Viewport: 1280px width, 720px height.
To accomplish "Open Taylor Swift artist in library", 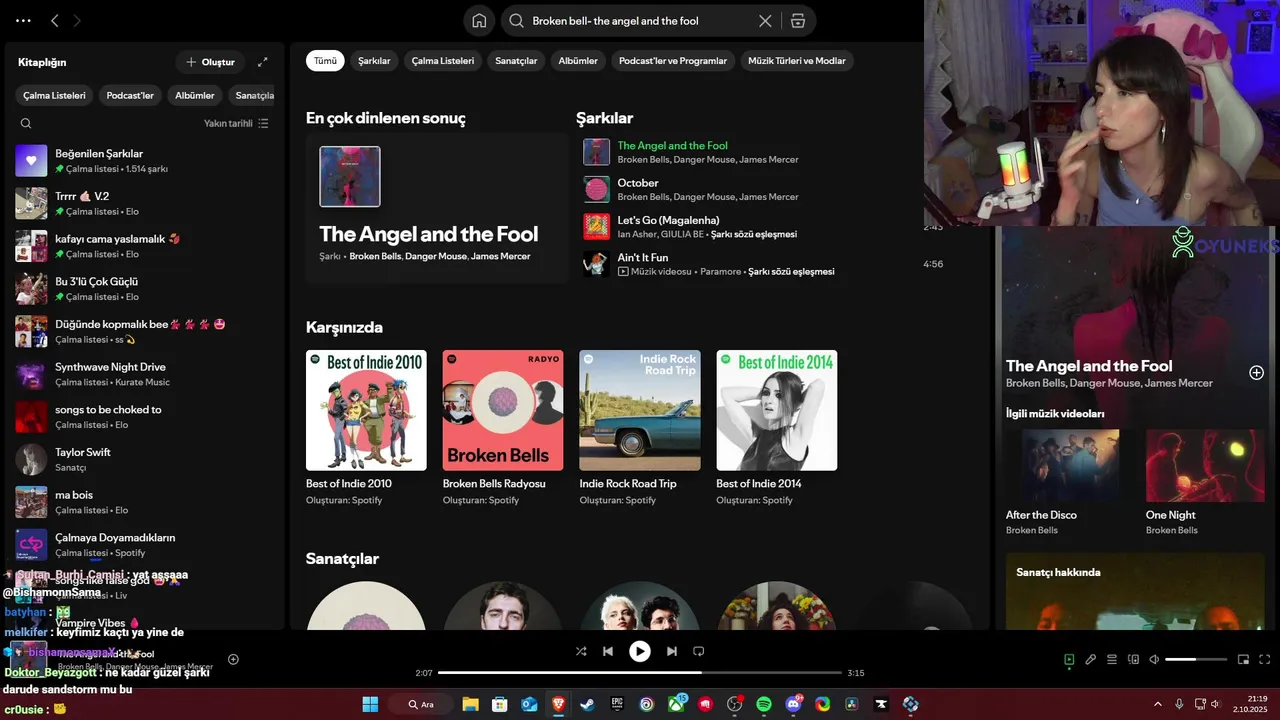I will [x=145, y=459].
